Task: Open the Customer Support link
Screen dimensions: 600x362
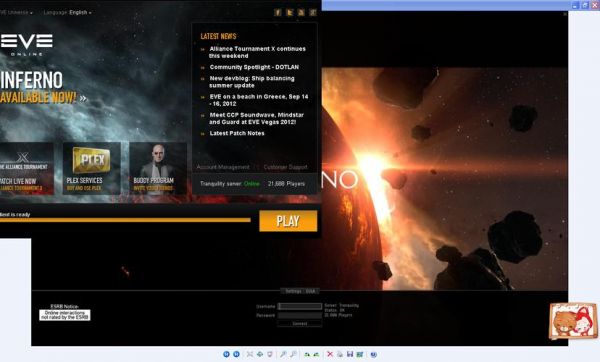Action: point(285,167)
